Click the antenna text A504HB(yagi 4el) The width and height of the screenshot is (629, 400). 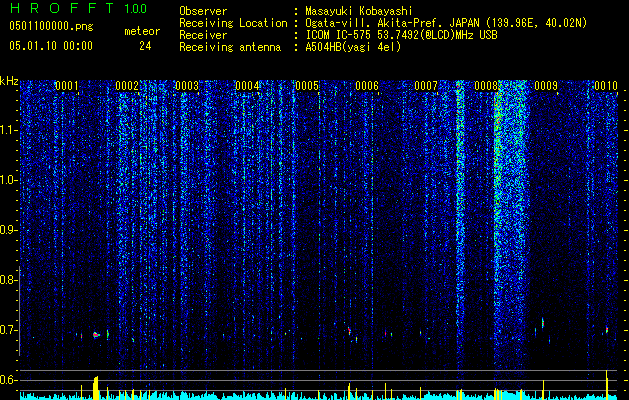[353, 47]
